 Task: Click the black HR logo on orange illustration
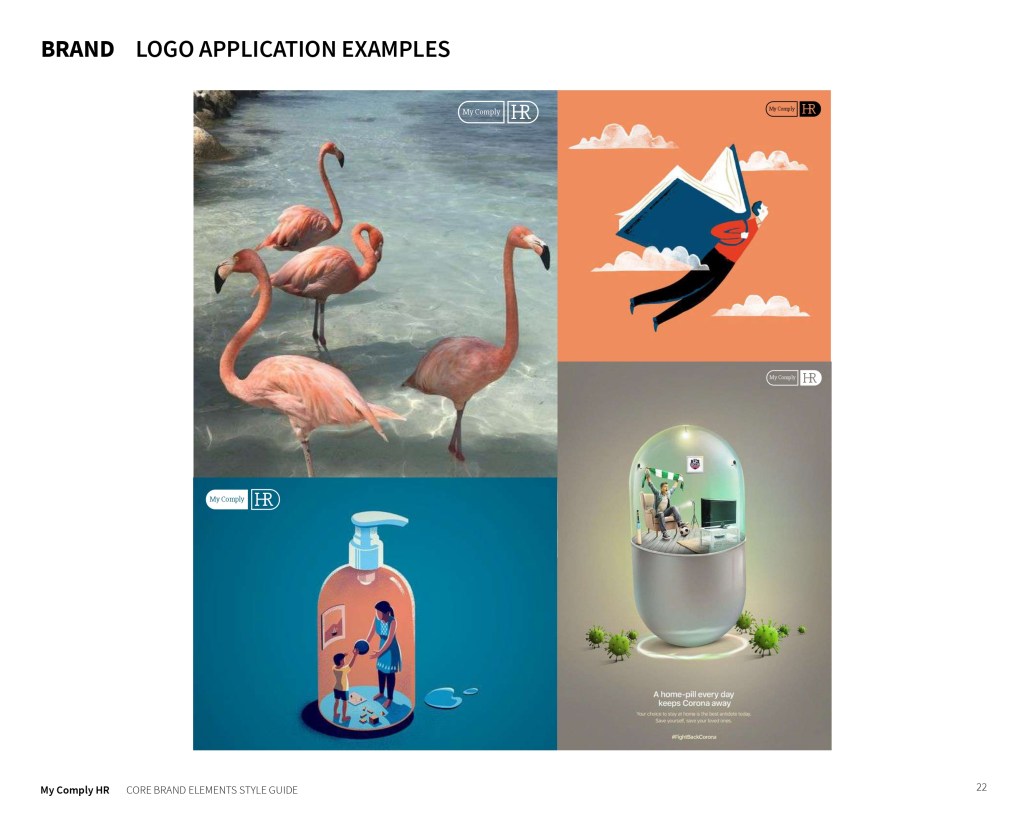click(793, 109)
